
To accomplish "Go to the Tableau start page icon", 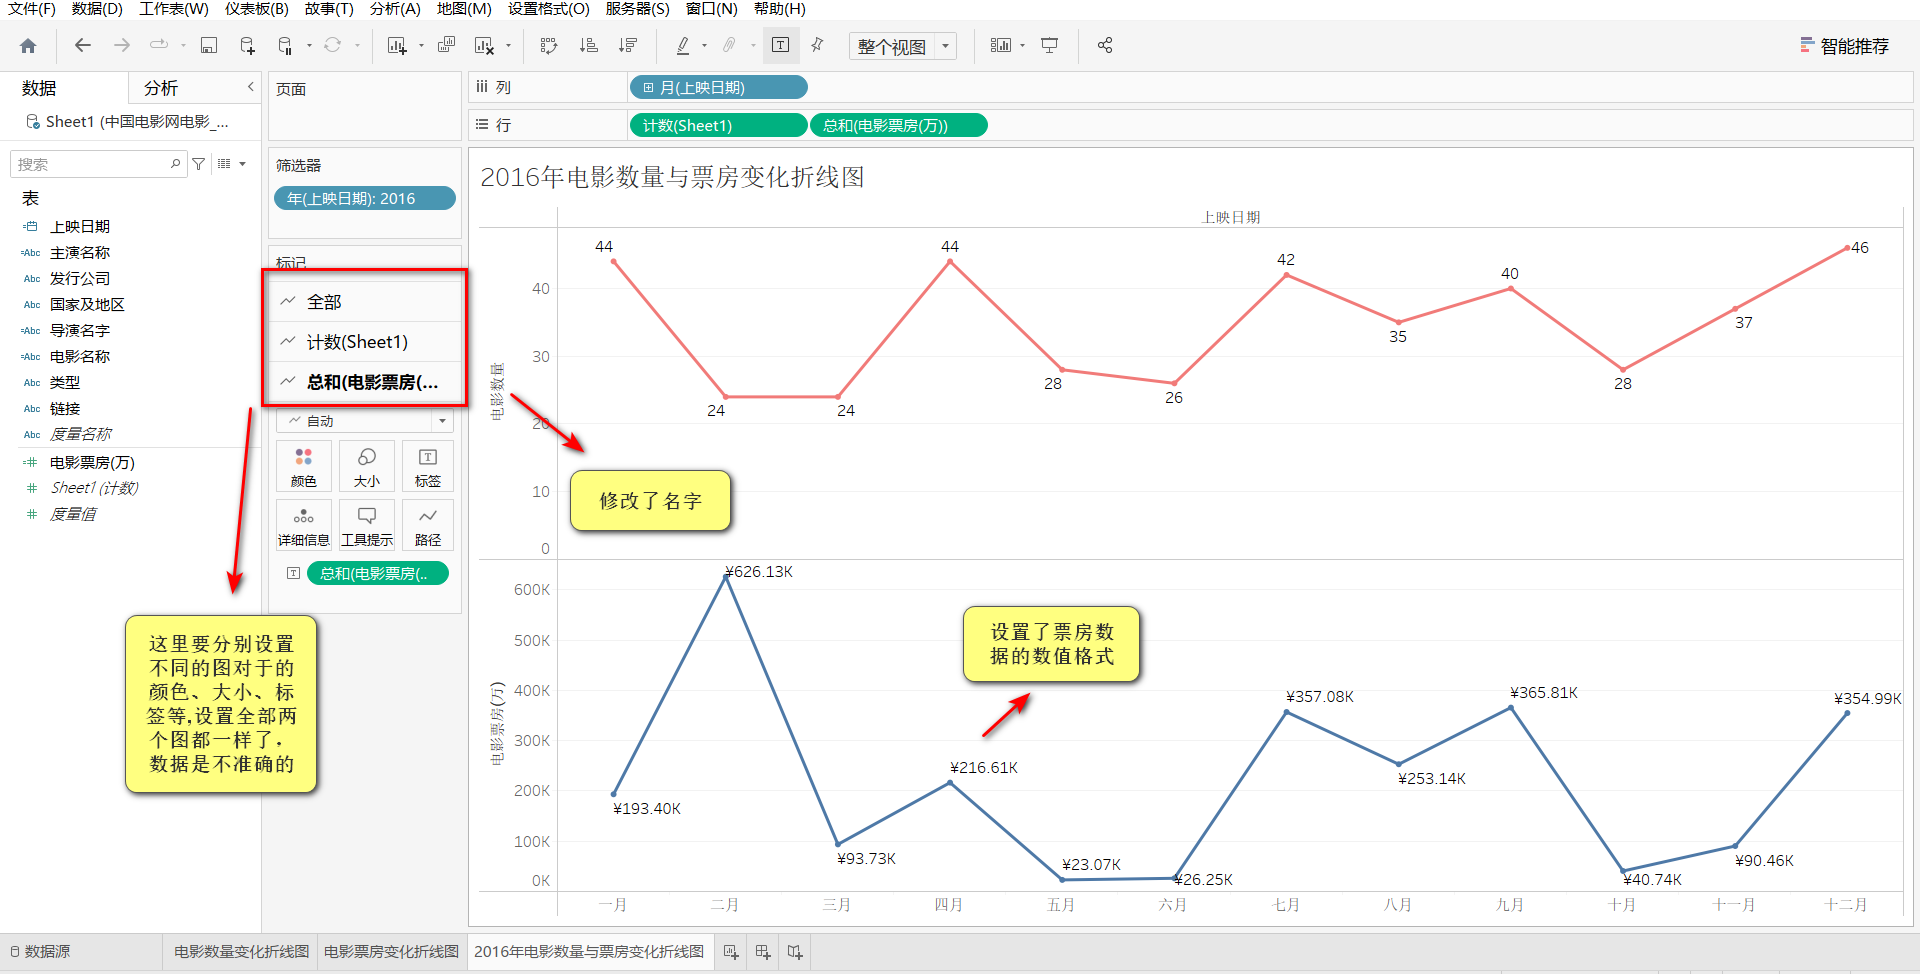I will pyautogui.click(x=28, y=46).
